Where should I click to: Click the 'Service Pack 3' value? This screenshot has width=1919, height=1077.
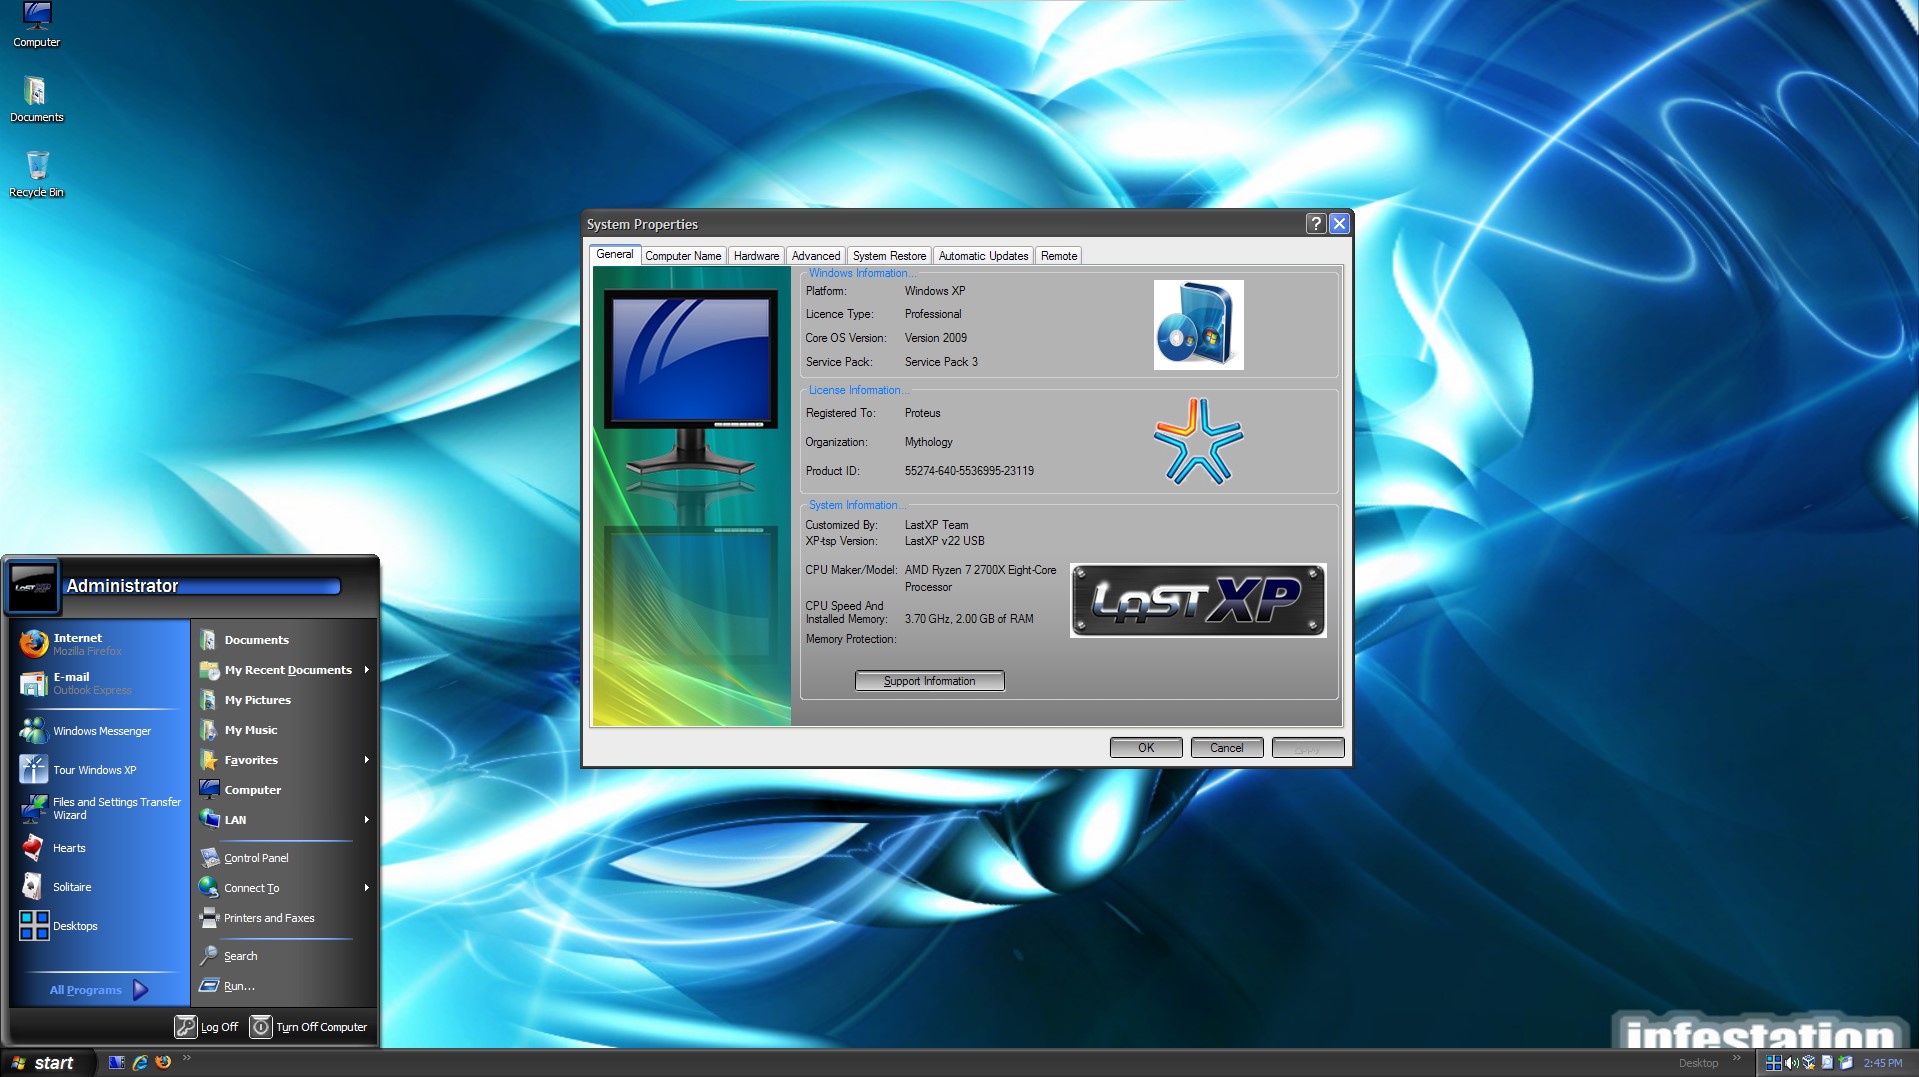coord(941,362)
